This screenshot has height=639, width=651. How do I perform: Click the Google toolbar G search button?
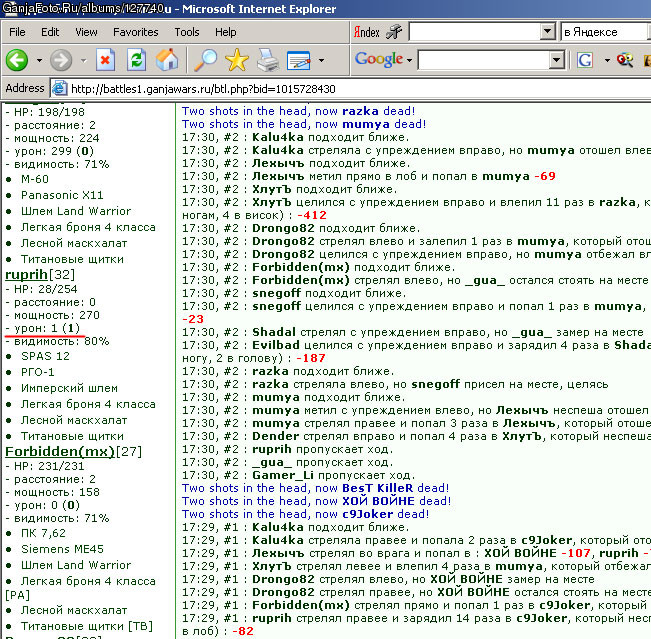tap(585, 60)
